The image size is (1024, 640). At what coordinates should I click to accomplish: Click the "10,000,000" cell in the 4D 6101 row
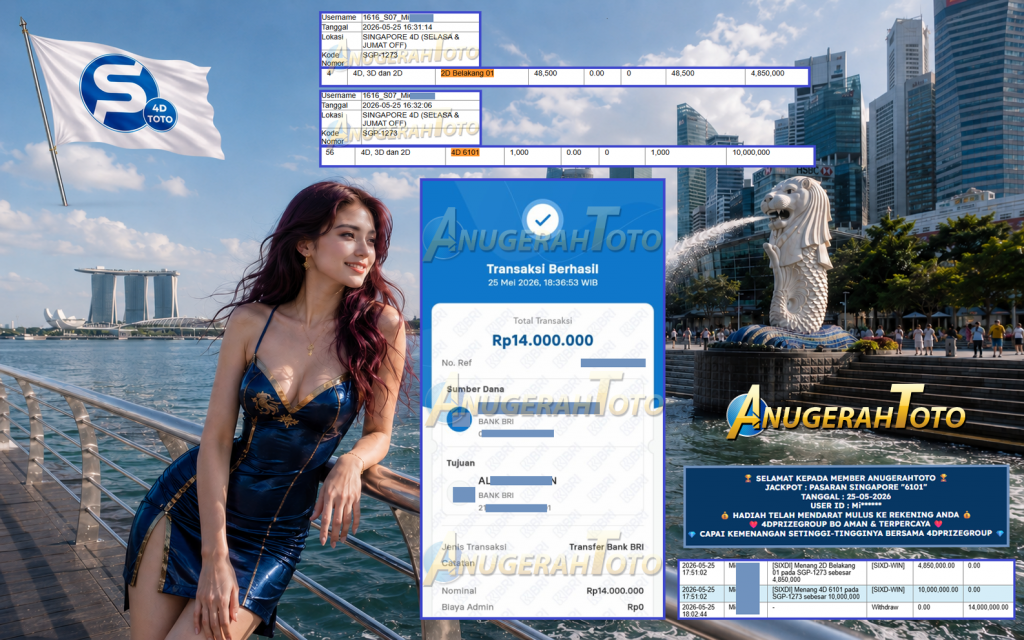click(x=751, y=152)
